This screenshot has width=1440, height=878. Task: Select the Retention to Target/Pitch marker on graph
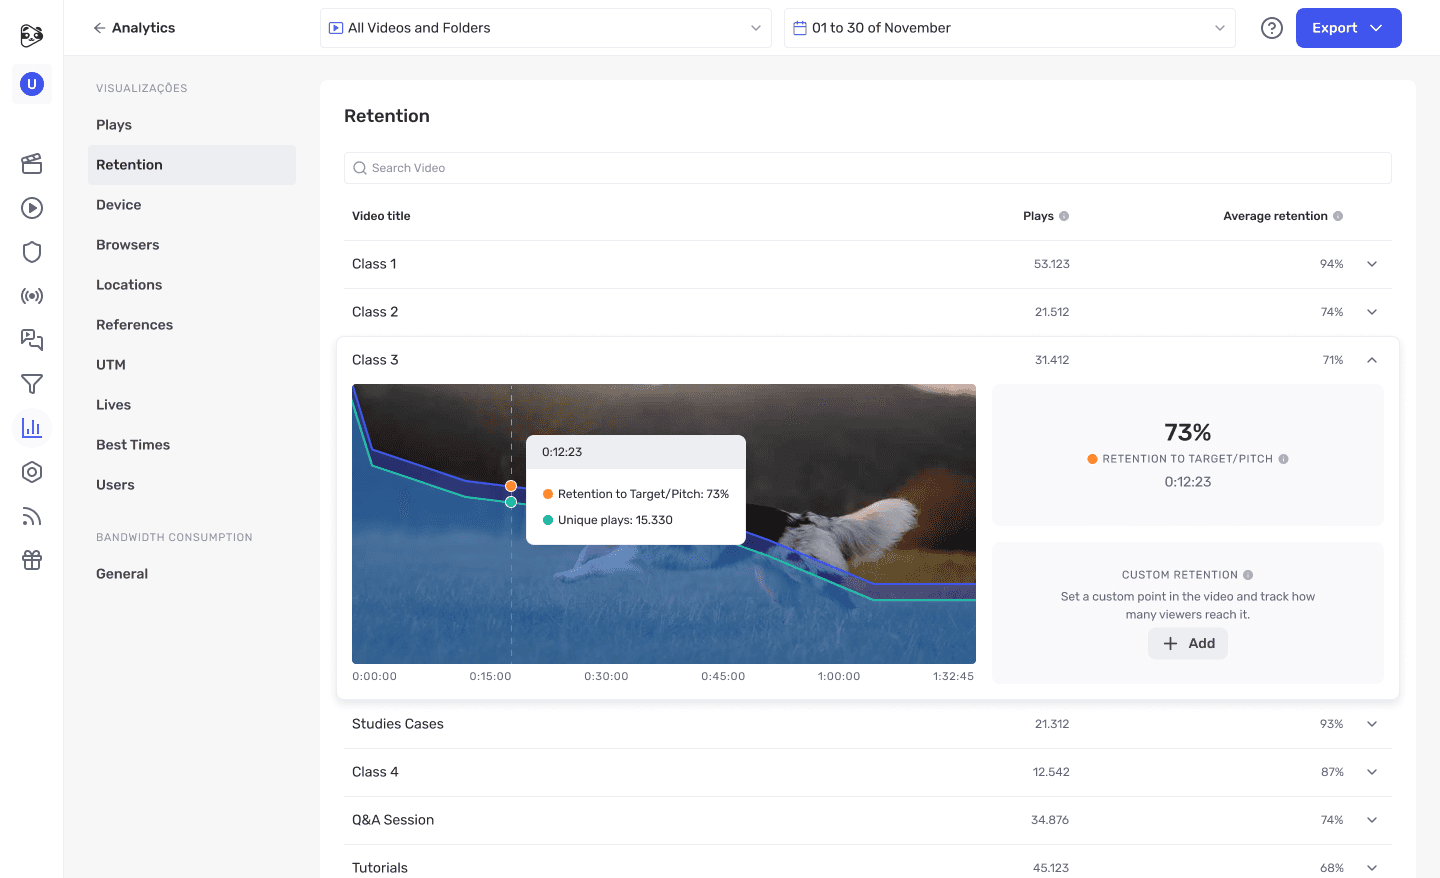pyautogui.click(x=511, y=485)
